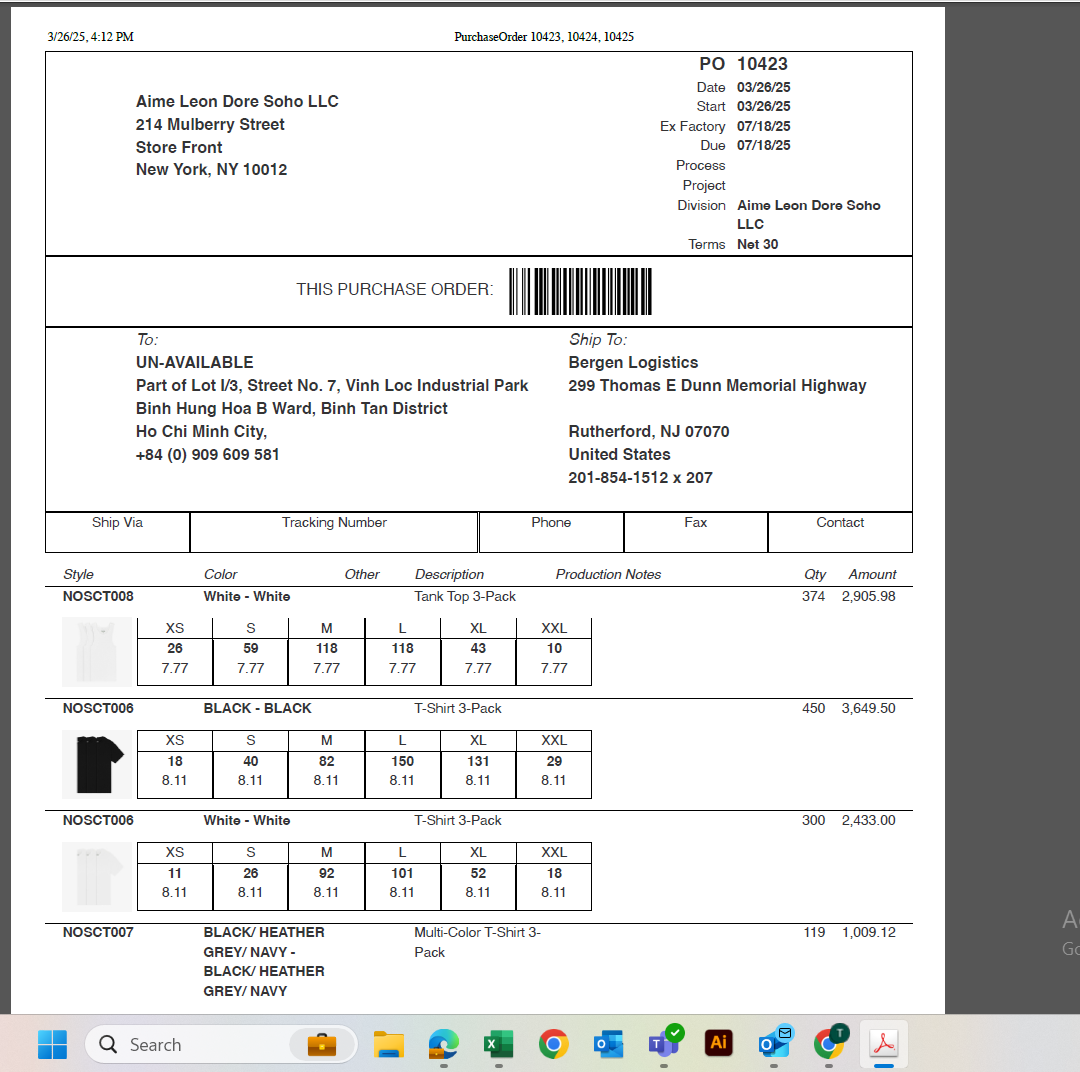The height and width of the screenshot is (1072, 1080).
Task: Launch Microsoft Edge from the taskbar
Action: pos(444,1044)
